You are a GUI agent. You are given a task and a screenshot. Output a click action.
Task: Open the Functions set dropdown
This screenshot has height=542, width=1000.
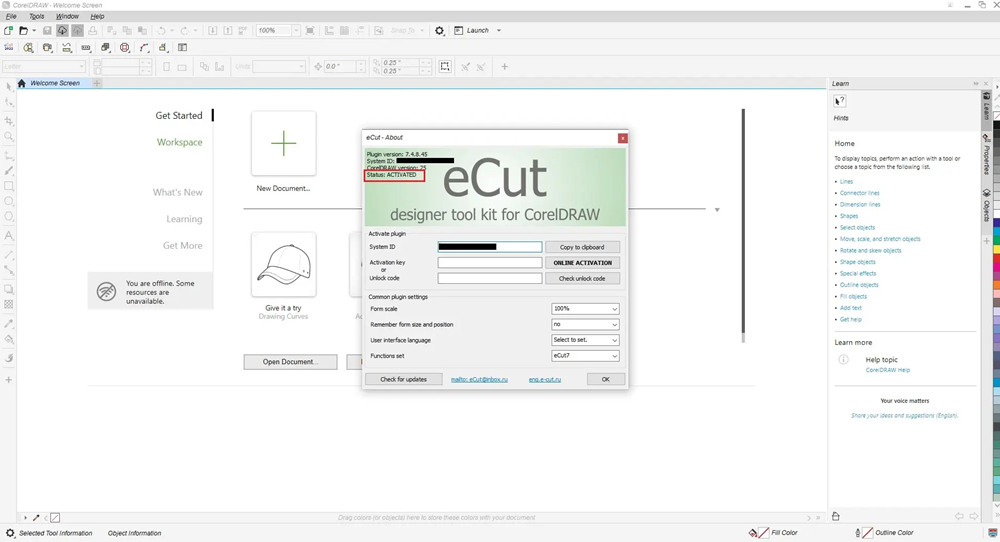click(585, 356)
